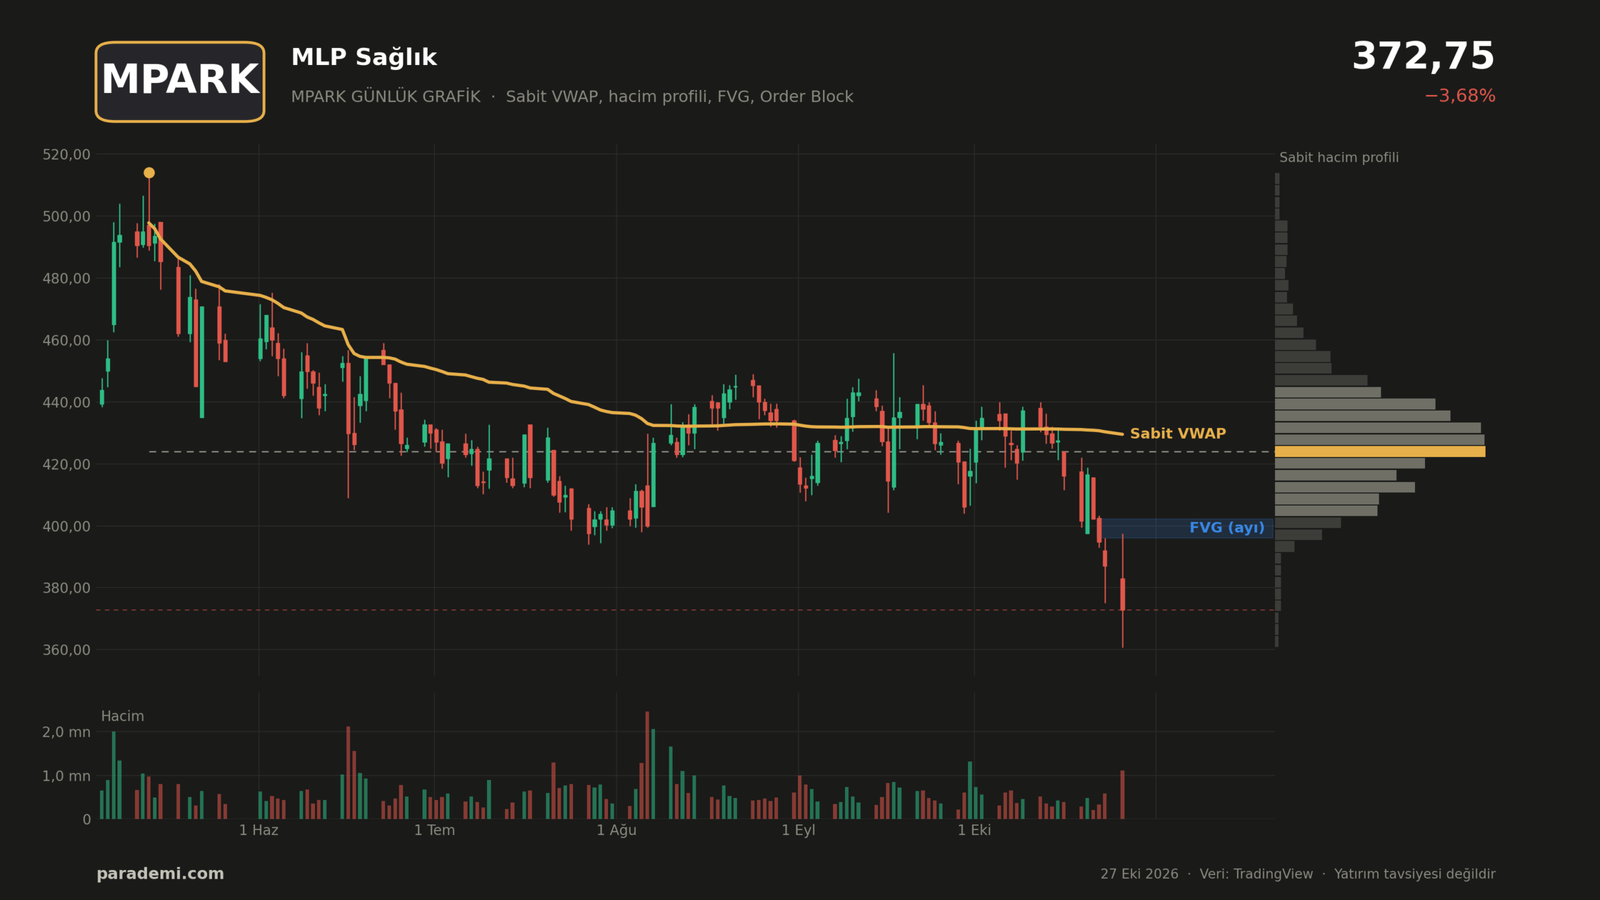Viewport: 1600px width, 900px height.
Task: Select the 1 Eyl date label
Action: coord(798,831)
